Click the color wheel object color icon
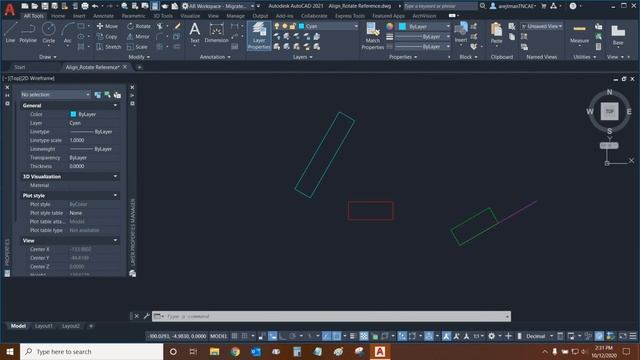The width and height of the screenshot is (640, 360). pyautogui.click(x=390, y=27)
